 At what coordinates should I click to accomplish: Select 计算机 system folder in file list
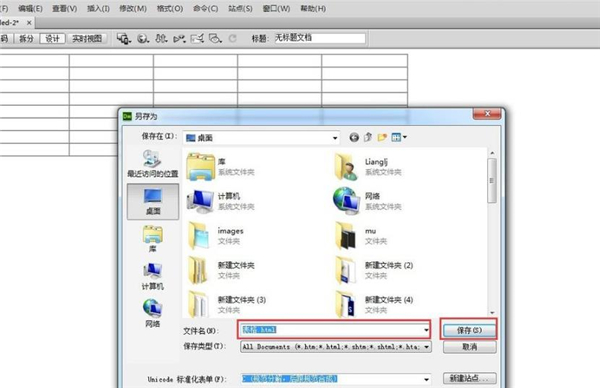pos(221,201)
